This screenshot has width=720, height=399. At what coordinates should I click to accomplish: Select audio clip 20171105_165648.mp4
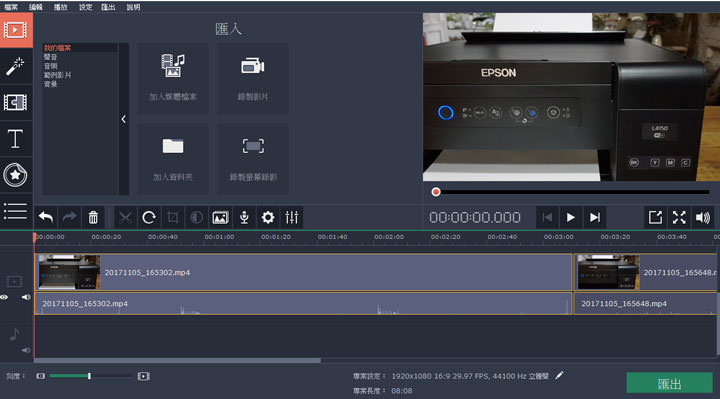click(x=645, y=304)
